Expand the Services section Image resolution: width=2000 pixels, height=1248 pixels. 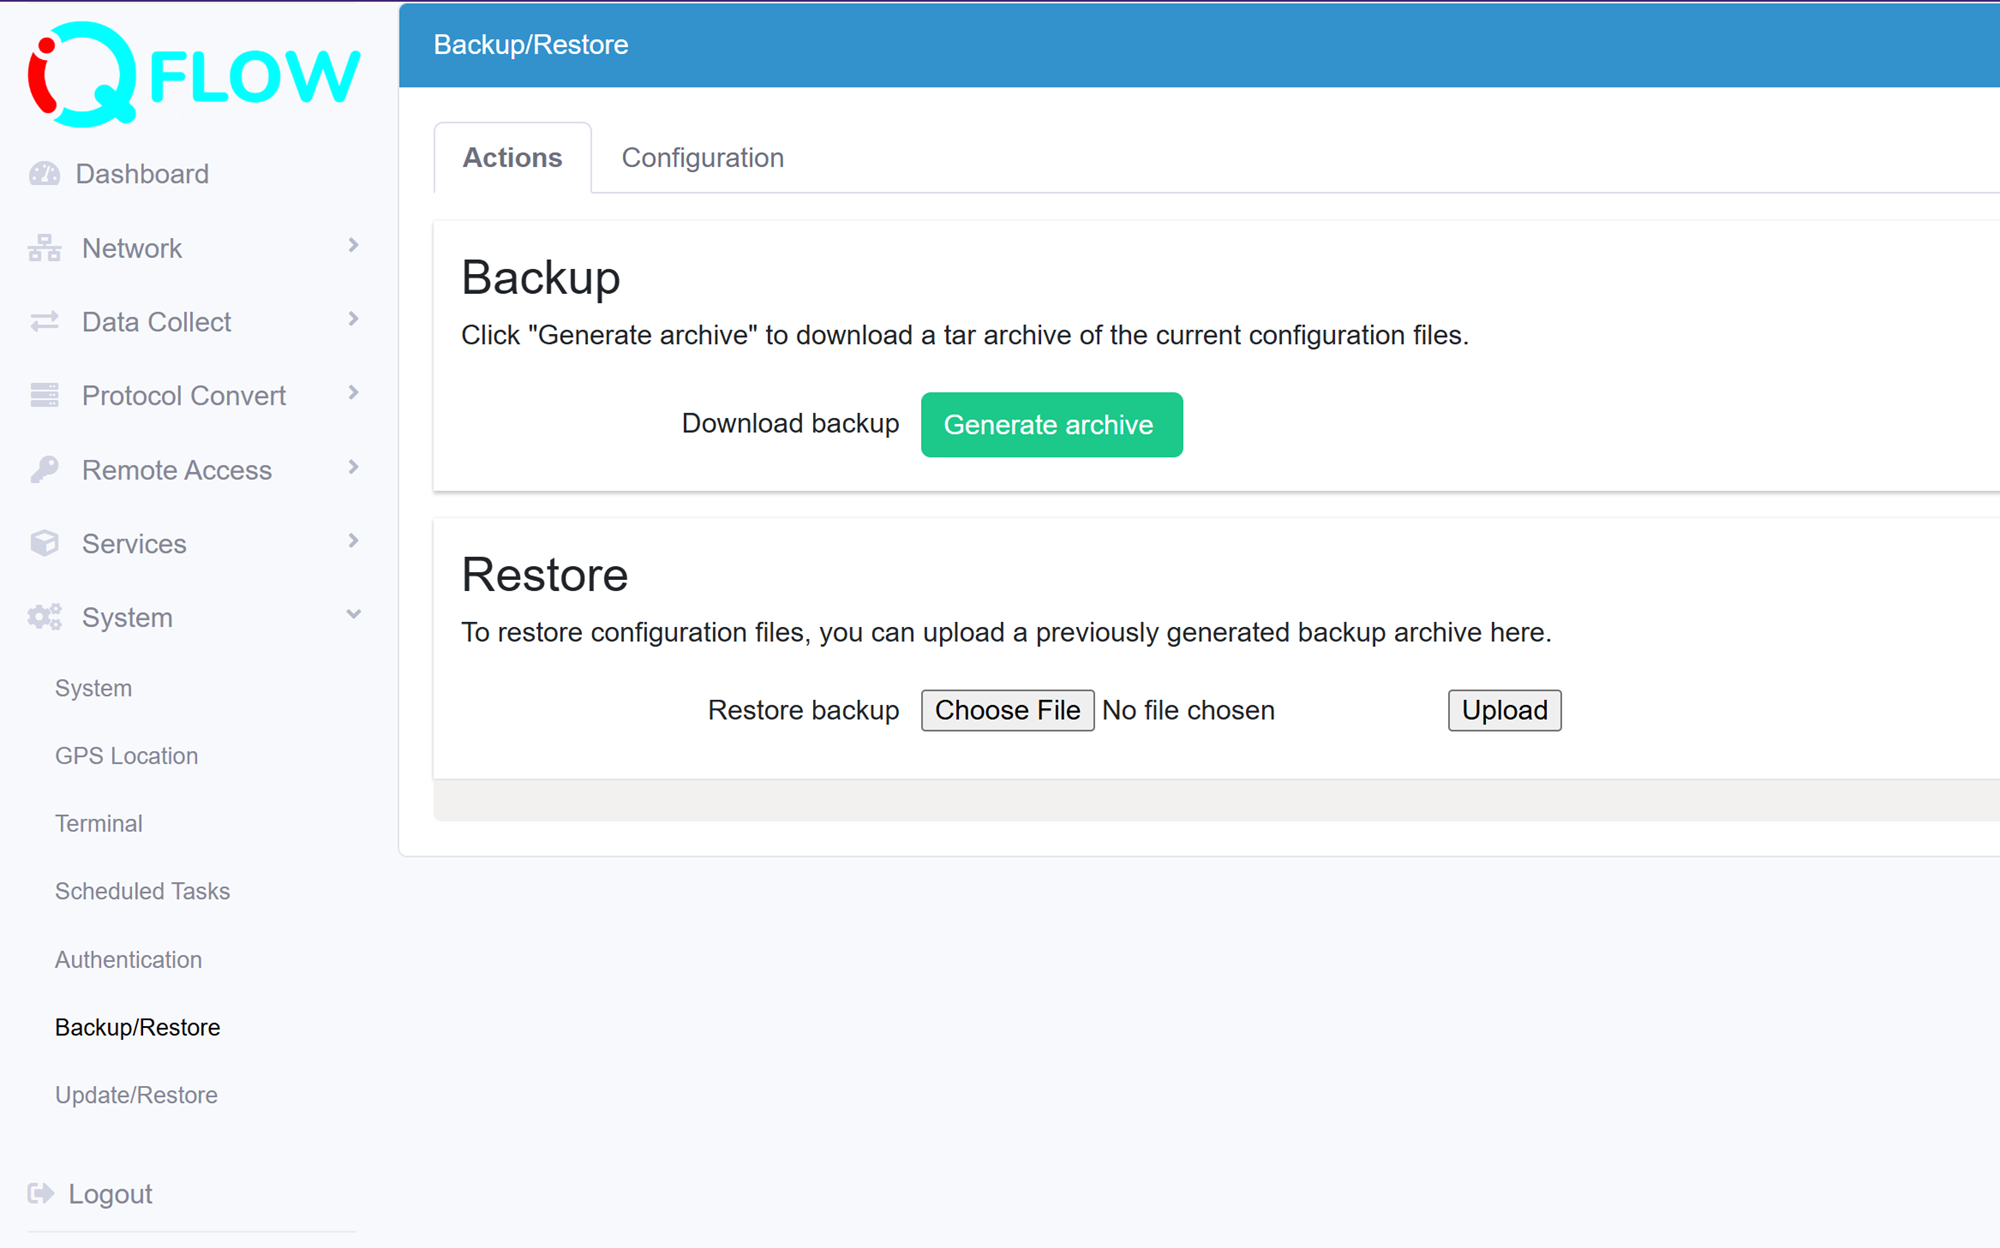click(x=352, y=541)
